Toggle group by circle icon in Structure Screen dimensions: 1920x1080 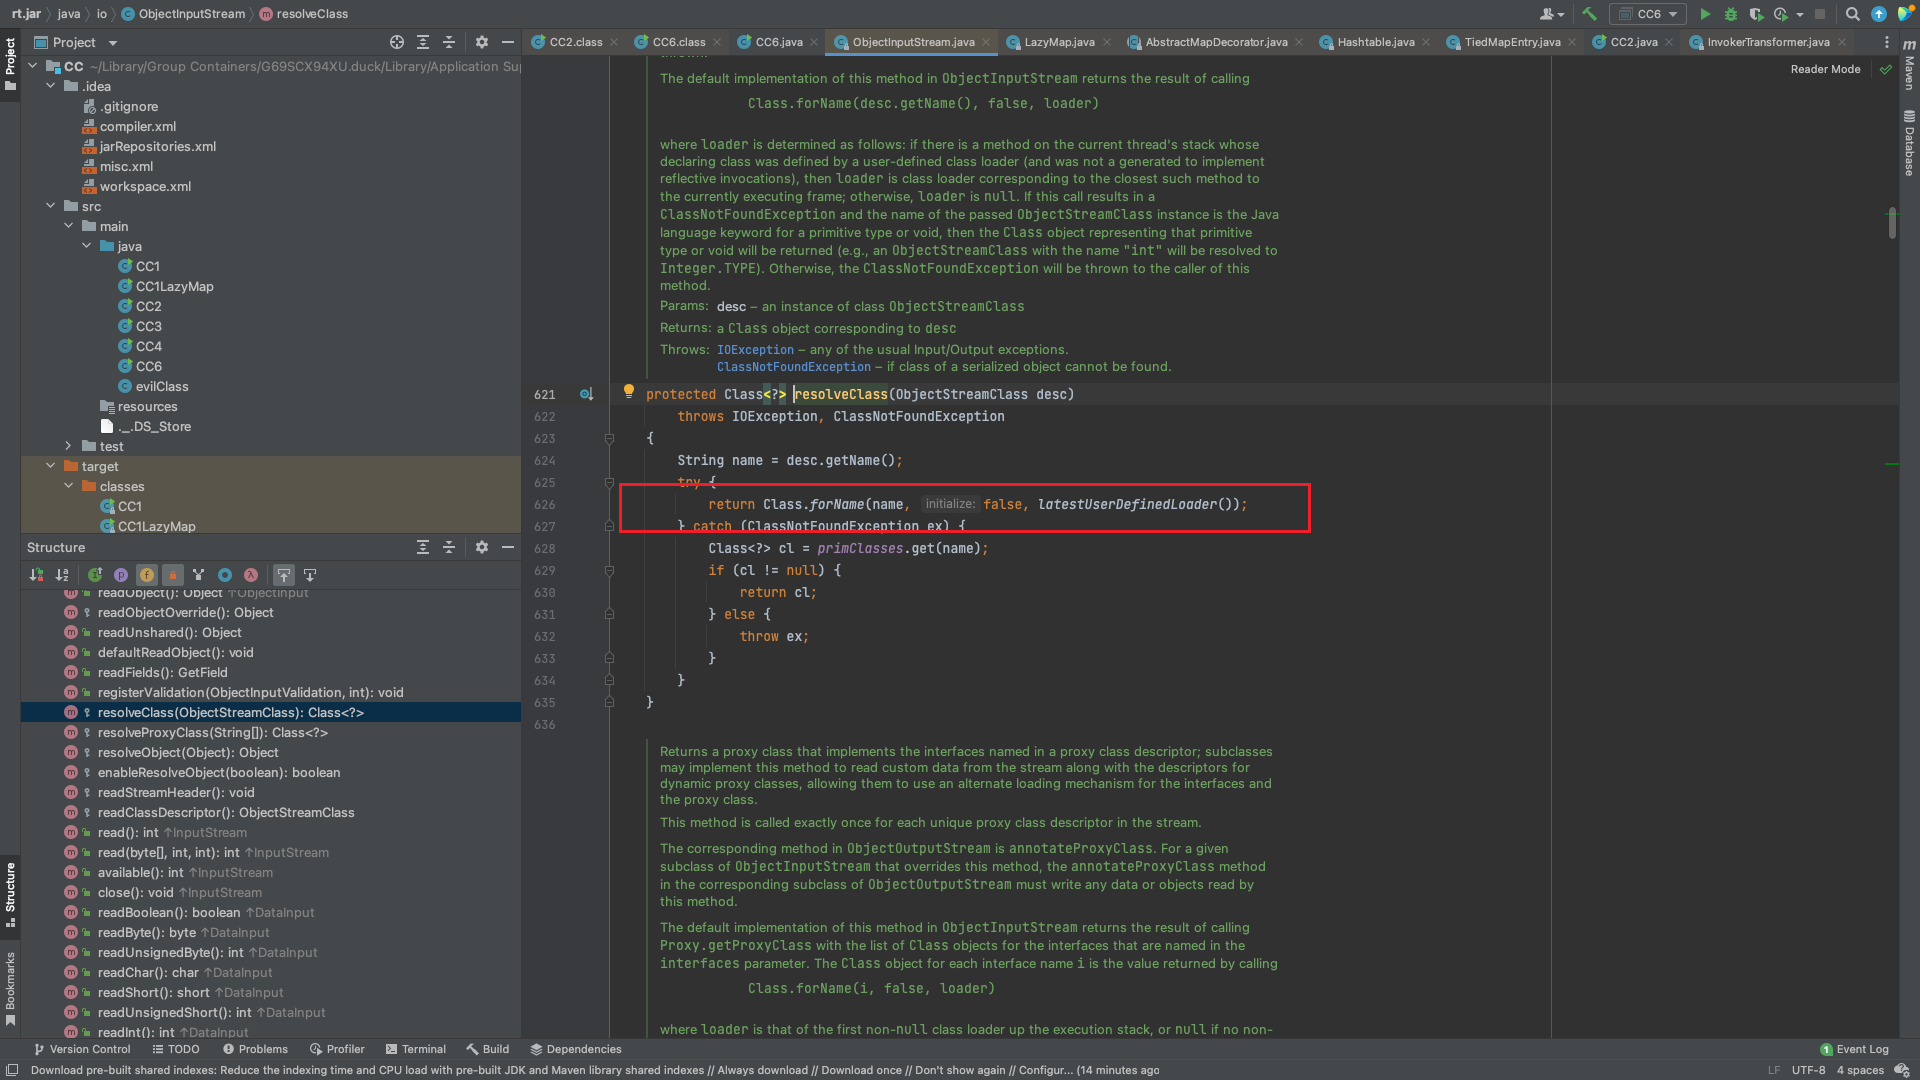click(225, 575)
